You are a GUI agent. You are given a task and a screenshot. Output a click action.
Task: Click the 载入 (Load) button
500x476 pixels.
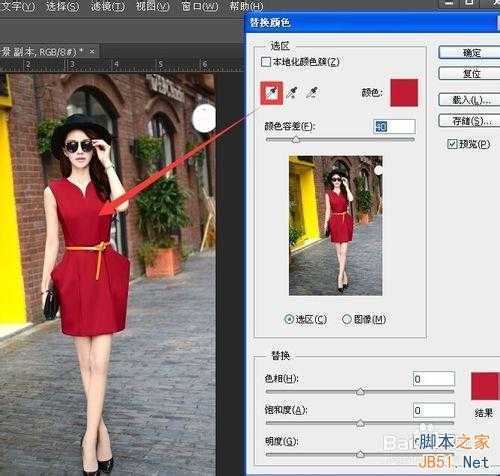[x=469, y=100]
